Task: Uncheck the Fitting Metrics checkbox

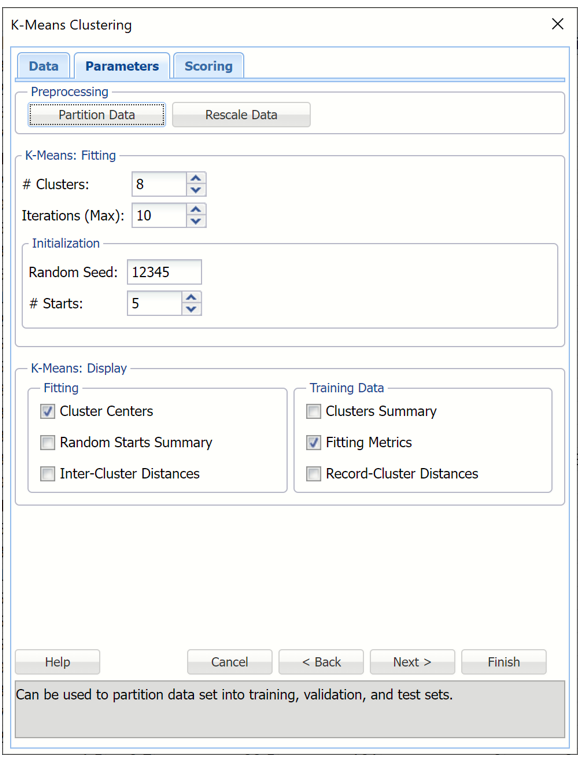Action: (314, 443)
